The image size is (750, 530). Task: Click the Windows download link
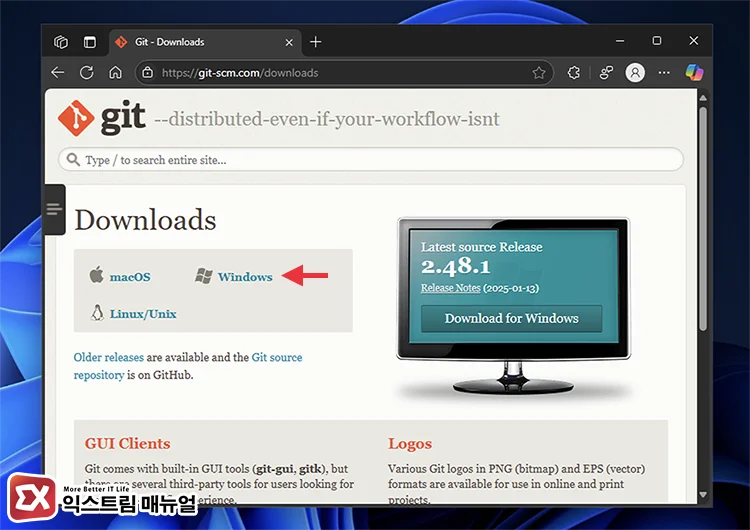point(245,277)
